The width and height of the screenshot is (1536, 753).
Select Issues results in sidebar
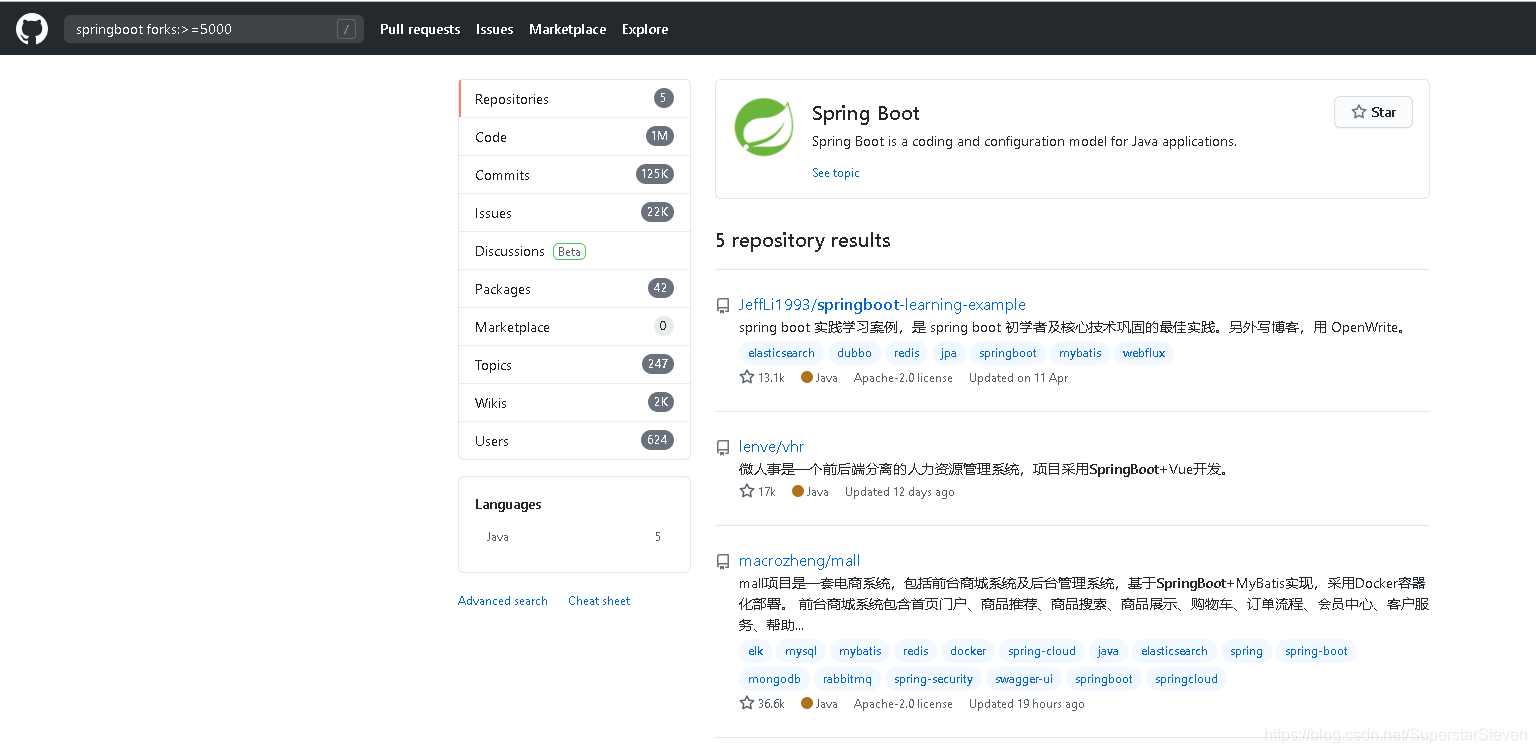pyautogui.click(x=574, y=213)
